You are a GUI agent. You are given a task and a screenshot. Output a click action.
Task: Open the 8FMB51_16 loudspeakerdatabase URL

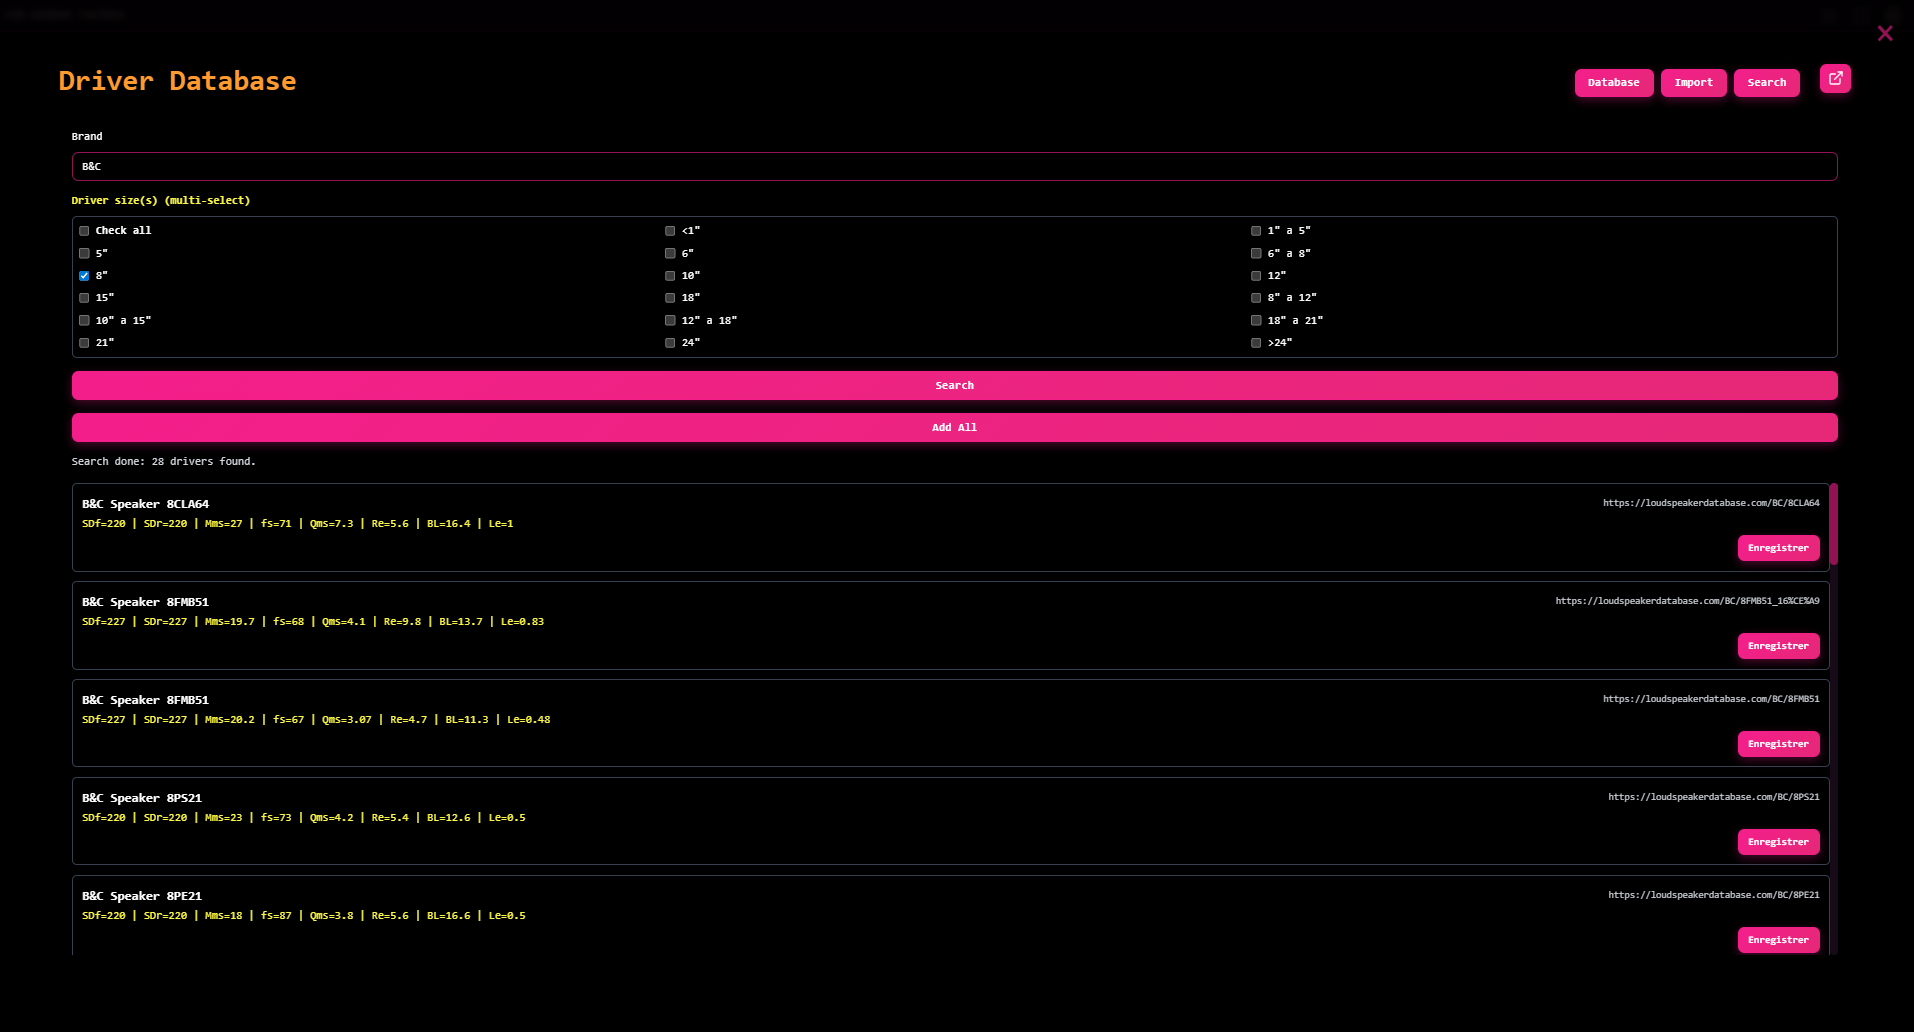click(x=1687, y=601)
